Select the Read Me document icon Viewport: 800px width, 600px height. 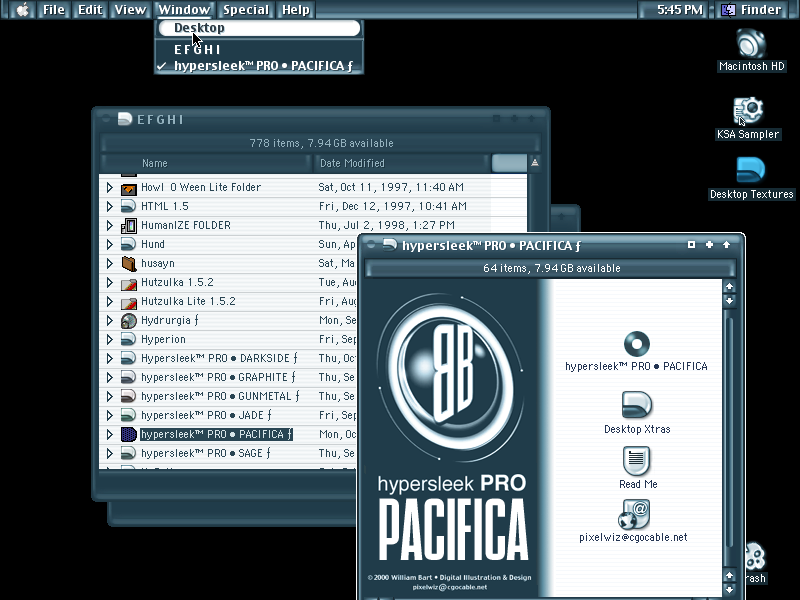click(x=636, y=461)
